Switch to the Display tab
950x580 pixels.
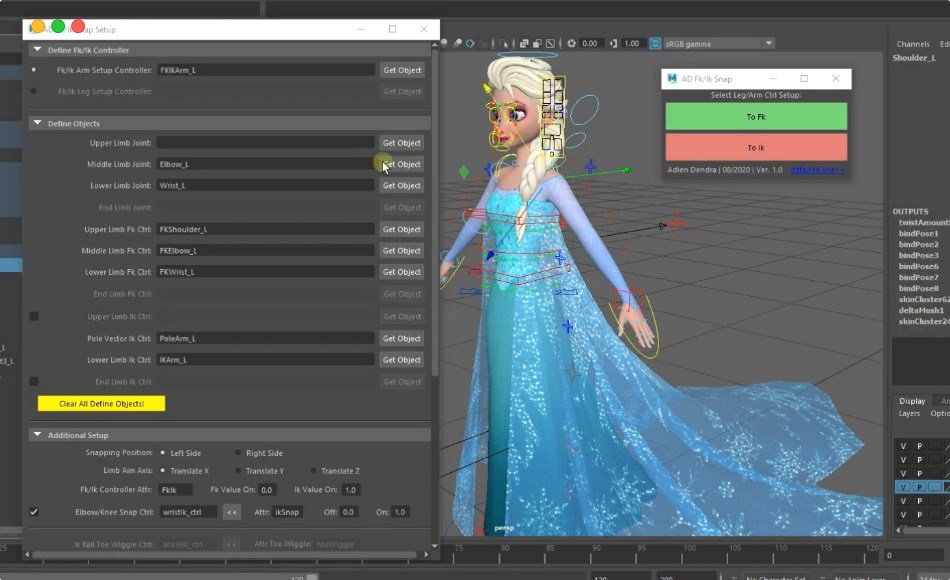tap(911, 401)
